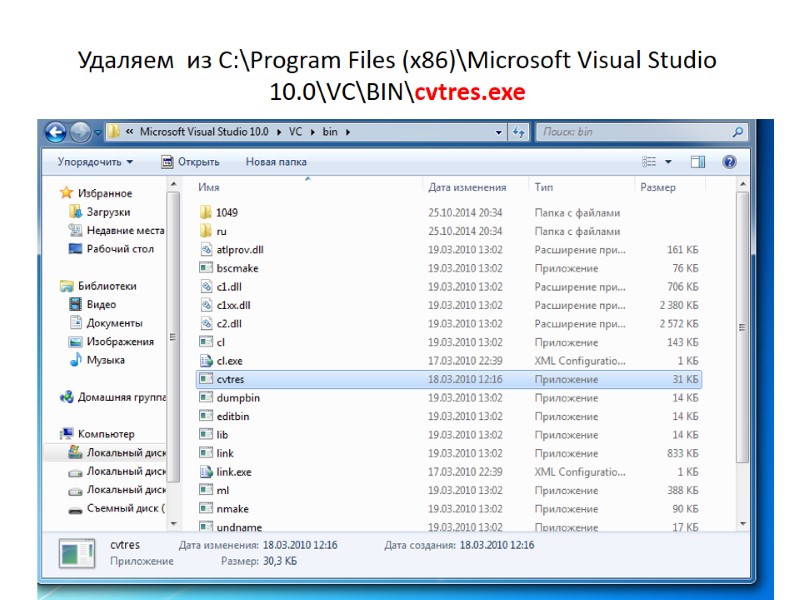The image size is (800, 600).
Task: Select the atlprov.dll file icon
Action: click(x=206, y=249)
